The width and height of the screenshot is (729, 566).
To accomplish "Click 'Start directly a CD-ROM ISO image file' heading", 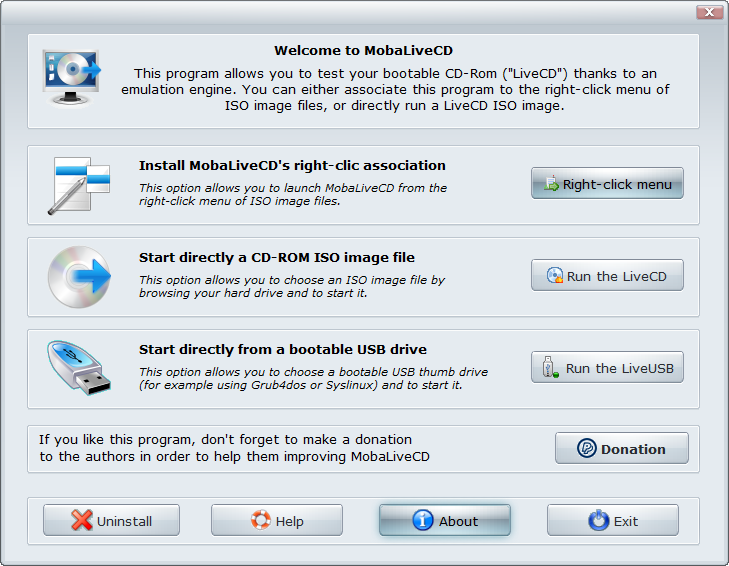I will tap(277, 258).
